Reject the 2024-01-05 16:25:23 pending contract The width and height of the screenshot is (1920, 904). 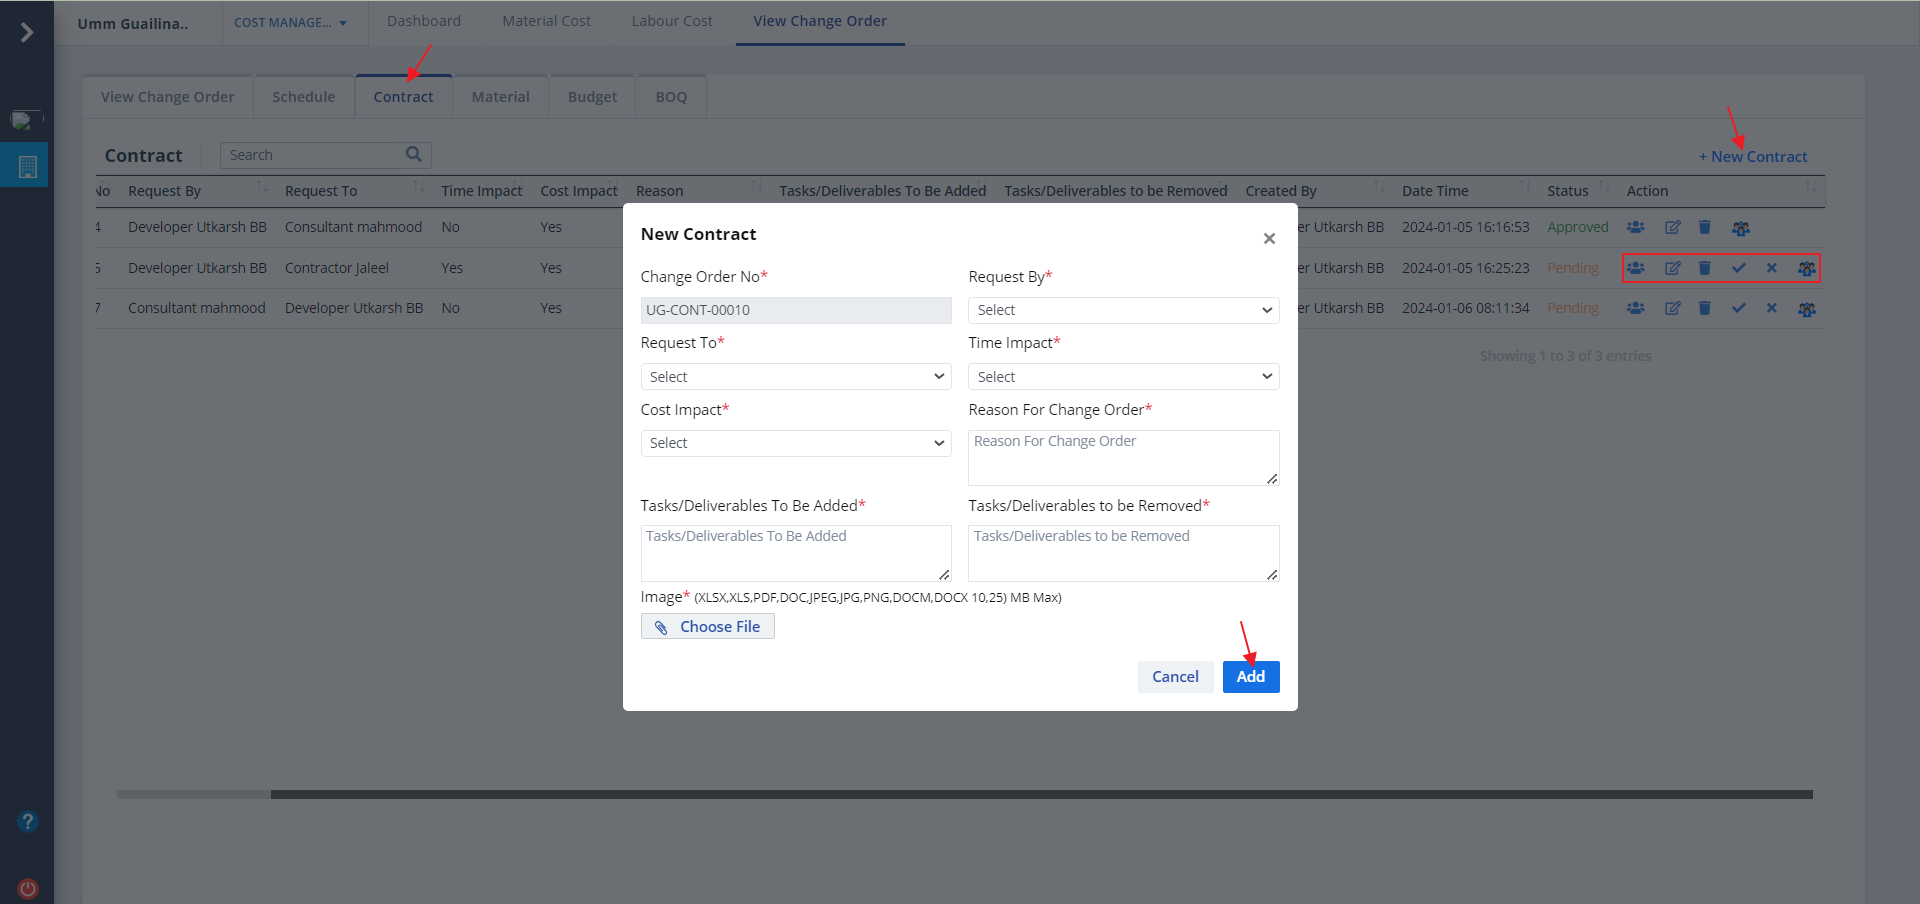click(x=1771, y=268)
